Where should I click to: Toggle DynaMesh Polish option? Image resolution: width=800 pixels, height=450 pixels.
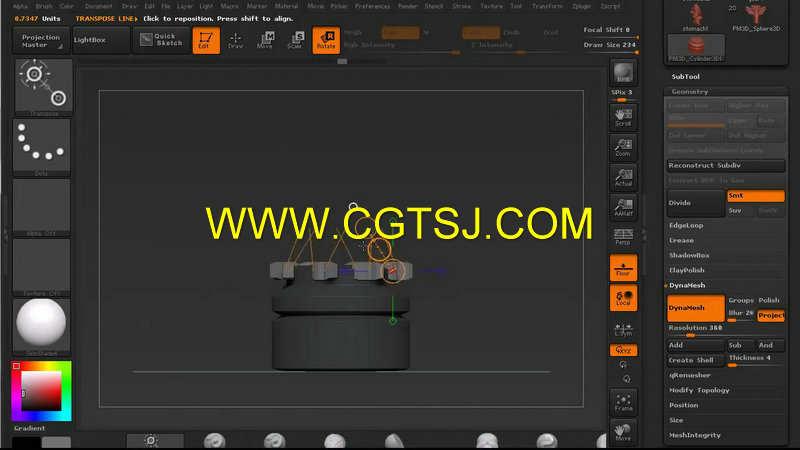coord(769,301)
